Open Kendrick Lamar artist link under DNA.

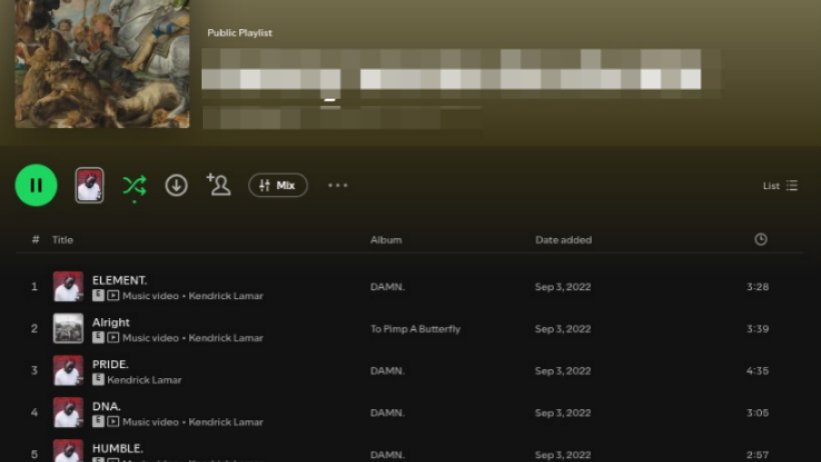click(x=226, y=422)
